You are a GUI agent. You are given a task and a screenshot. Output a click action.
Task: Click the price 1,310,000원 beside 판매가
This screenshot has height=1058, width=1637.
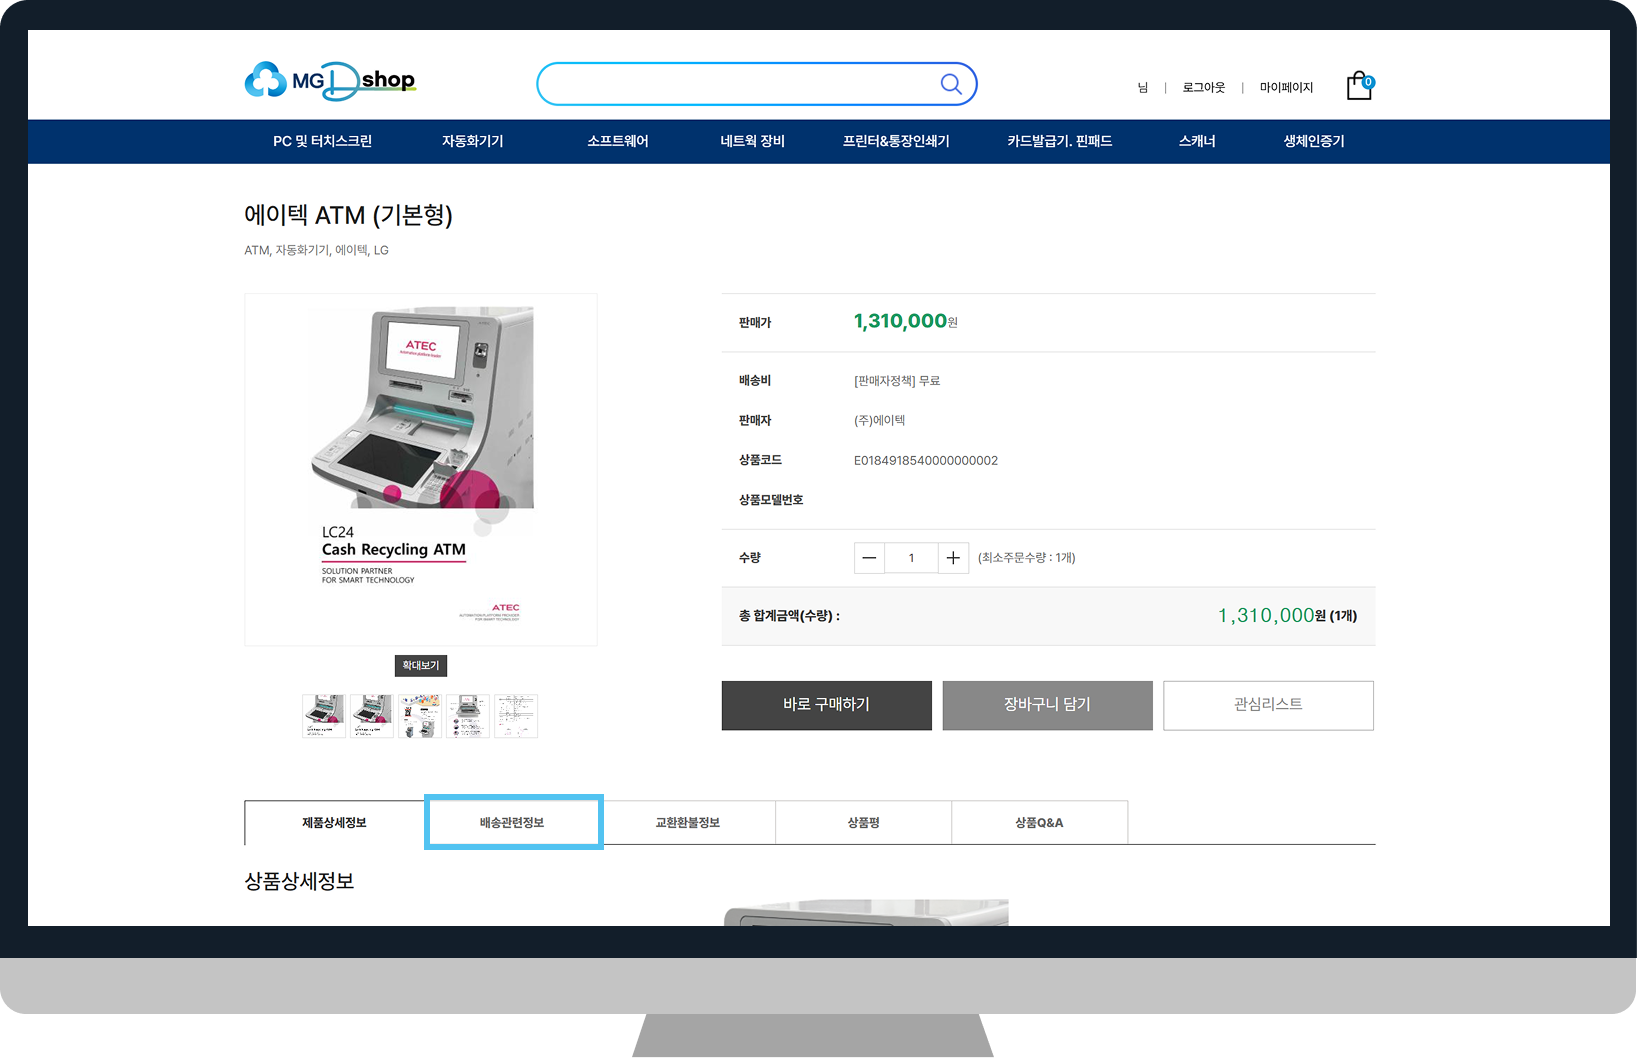905,321
